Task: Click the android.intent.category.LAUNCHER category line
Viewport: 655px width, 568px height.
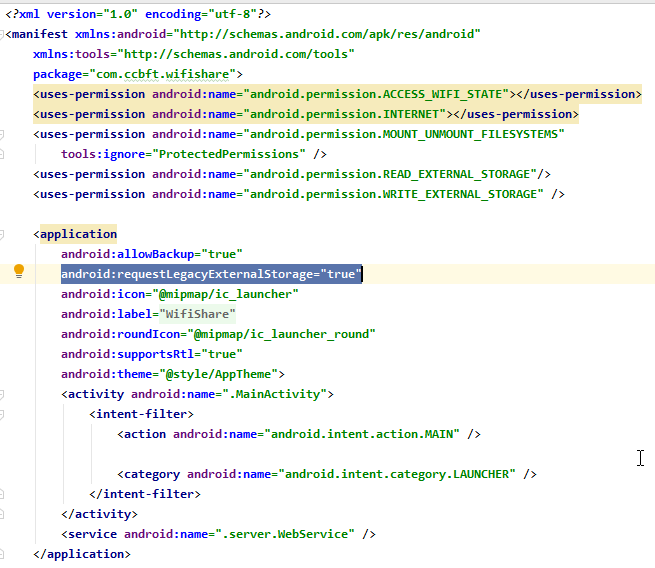Action: 327,474
